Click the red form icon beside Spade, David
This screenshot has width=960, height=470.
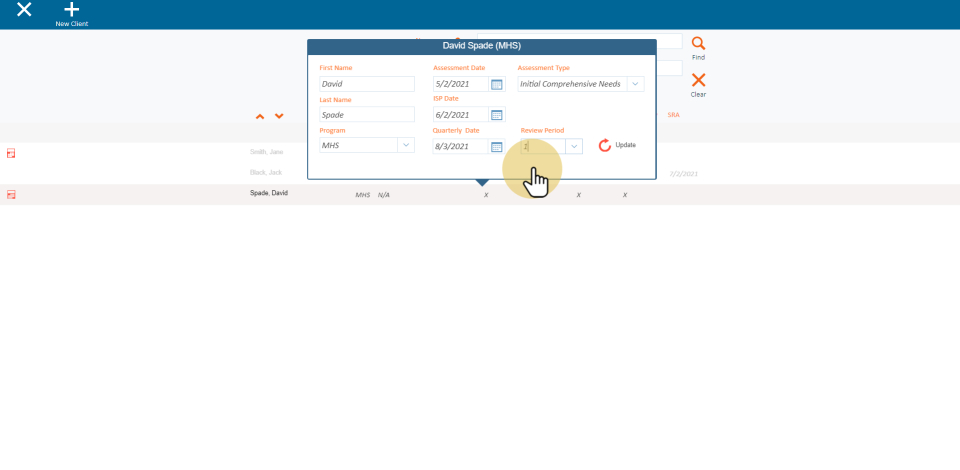click(12, 194)
